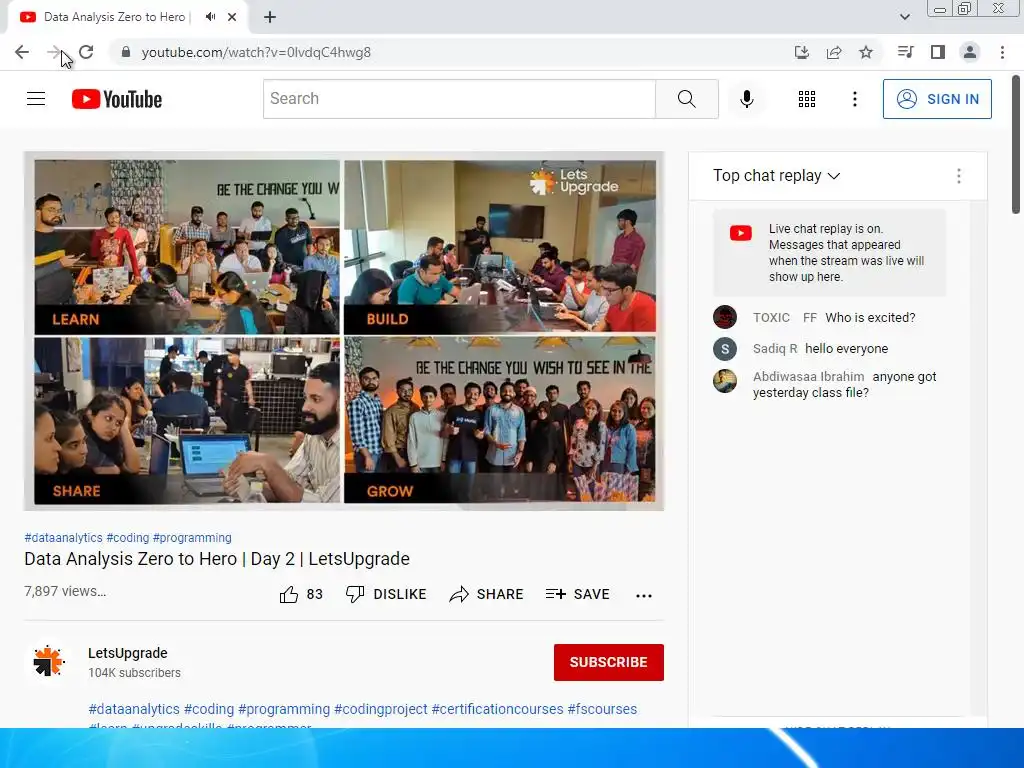Open a new tab with the plus button

(x=270, y=17)
